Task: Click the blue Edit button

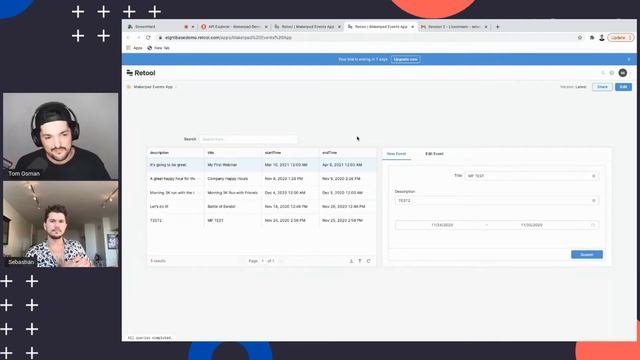Action: click(623, 87)
